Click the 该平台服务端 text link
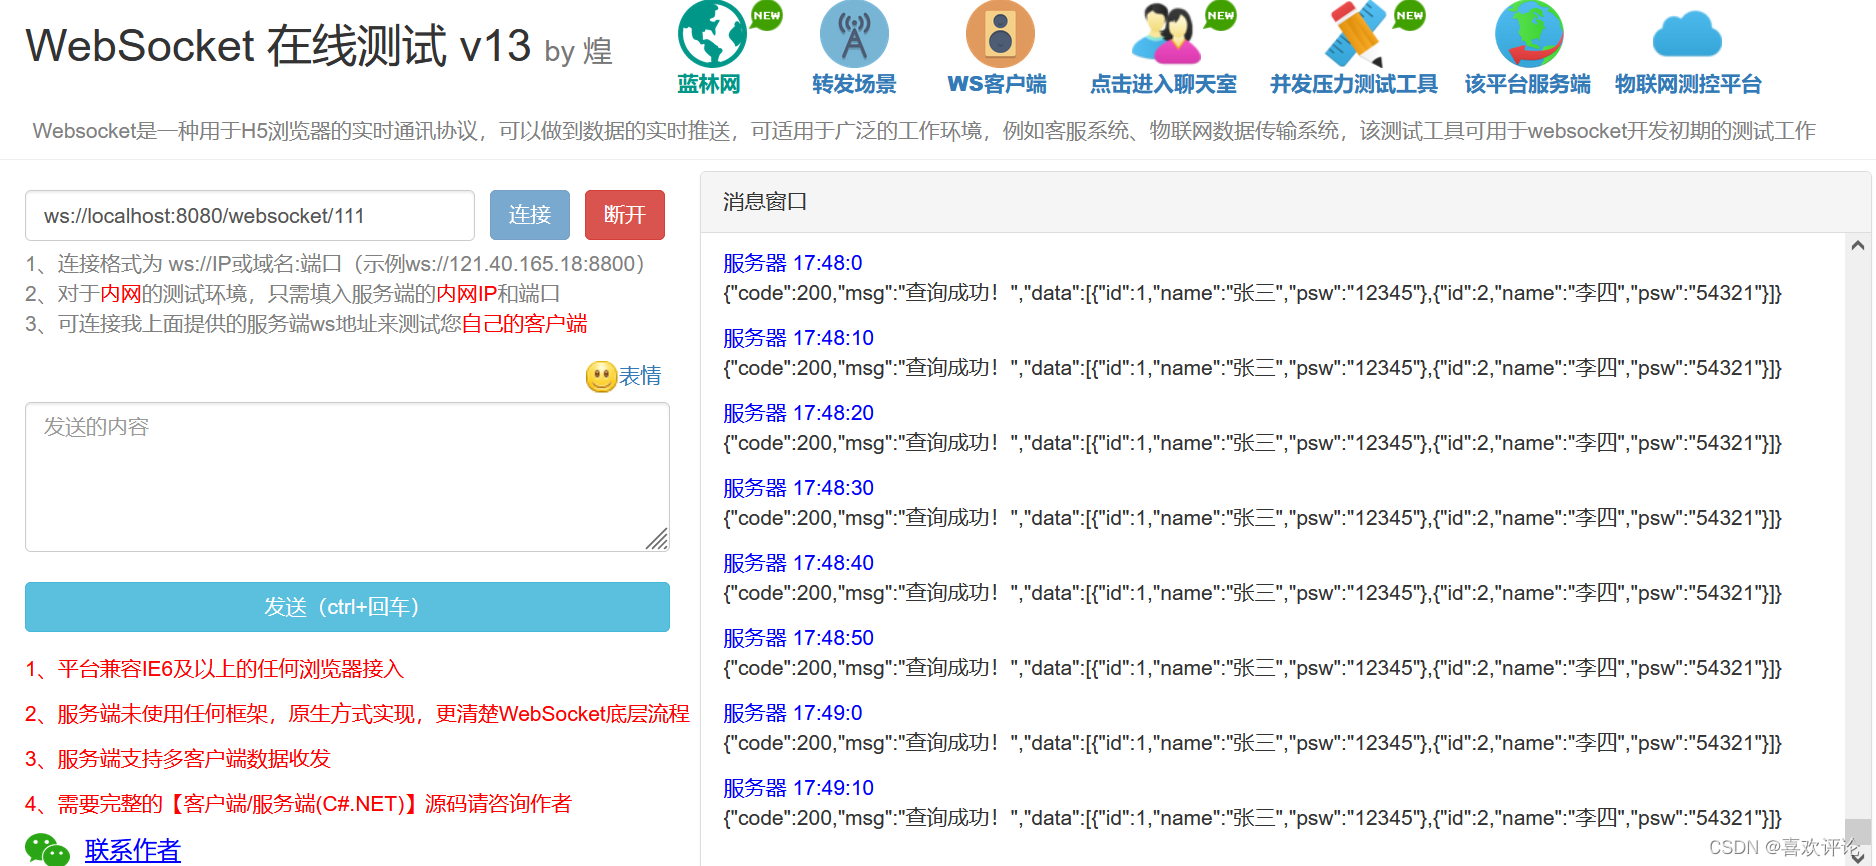 coord(1527,84)
